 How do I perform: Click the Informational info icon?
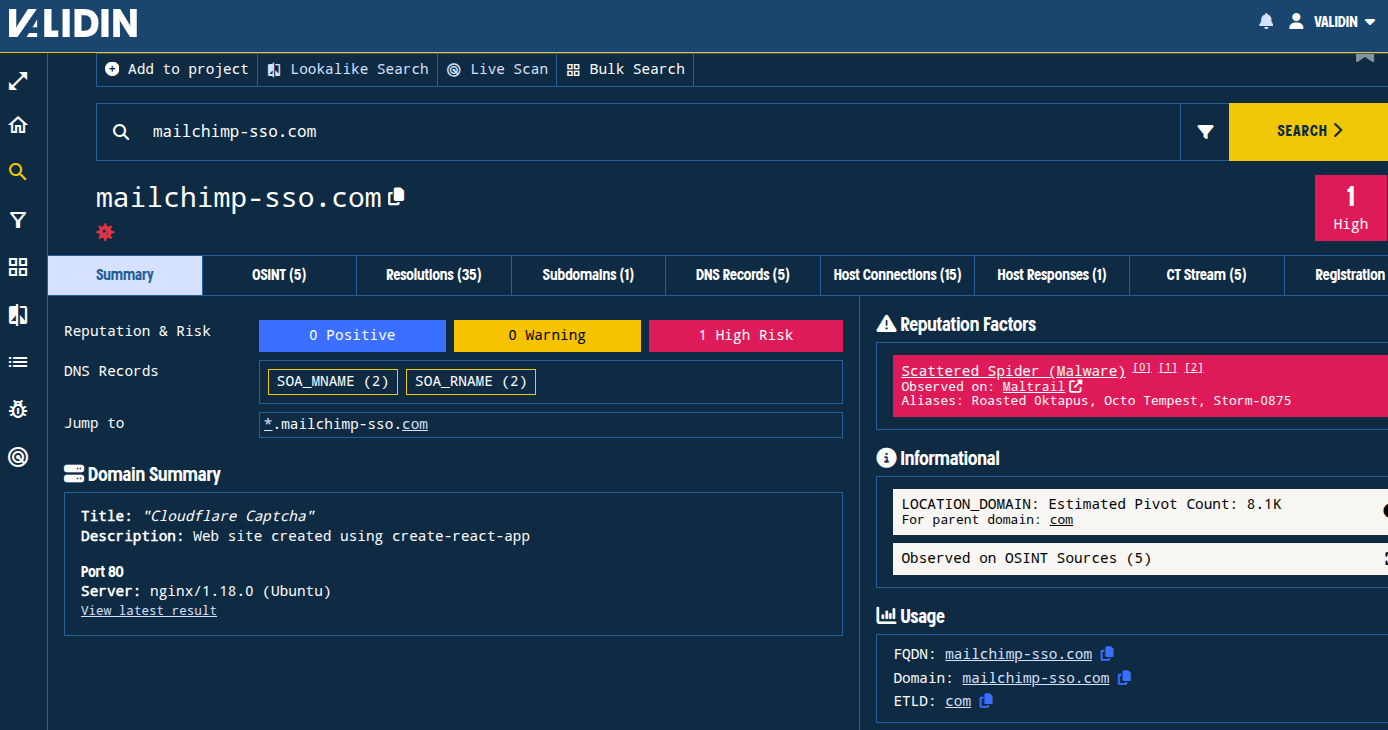[x=886, y=458]
